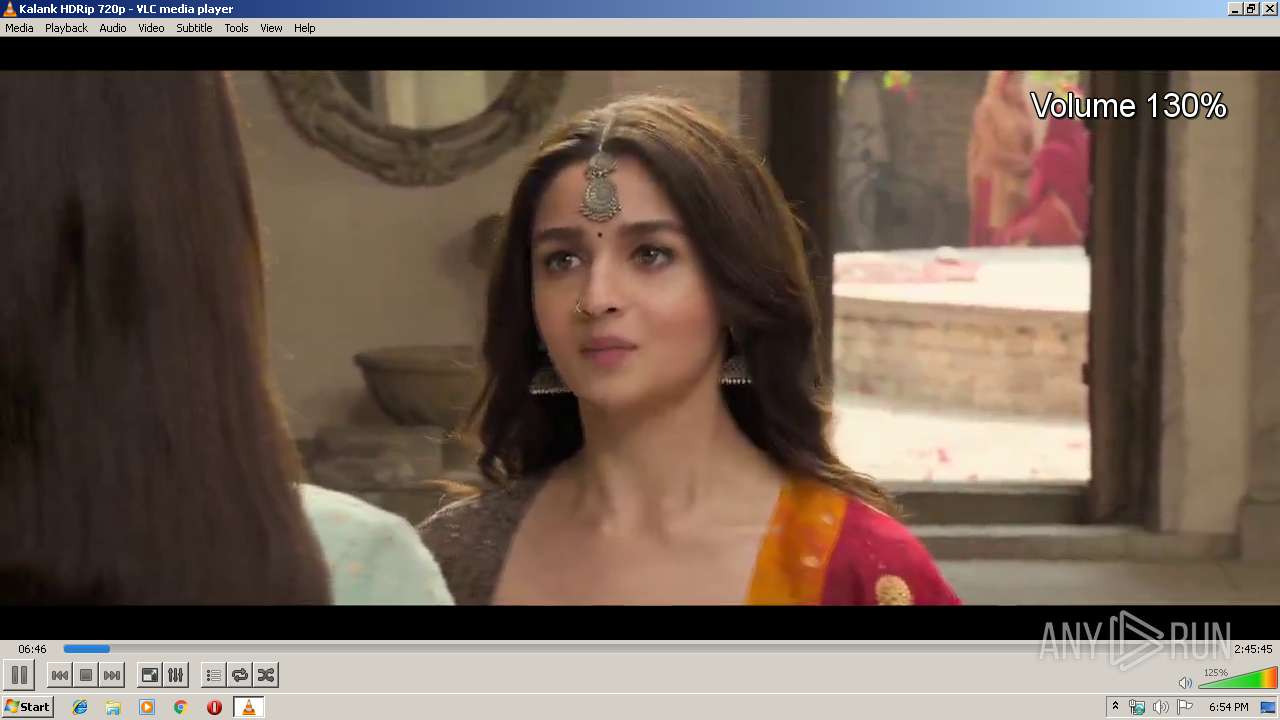The height and width of the screenshot is (720, 1280).
Task: Open Action Center flag icon
Action: click(x=1185, y=707)
